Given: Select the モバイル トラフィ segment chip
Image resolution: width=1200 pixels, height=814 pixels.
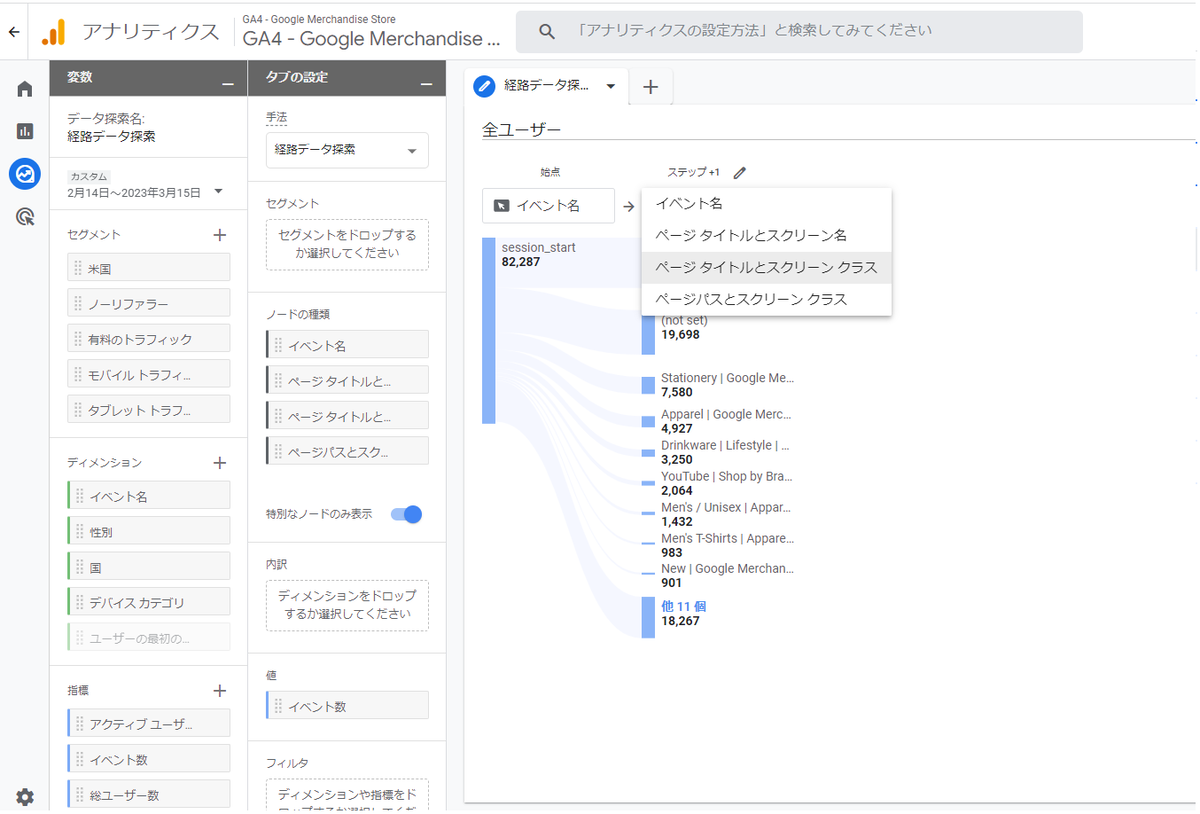Looking at the screenshot, I should click(x=149, y=374).
